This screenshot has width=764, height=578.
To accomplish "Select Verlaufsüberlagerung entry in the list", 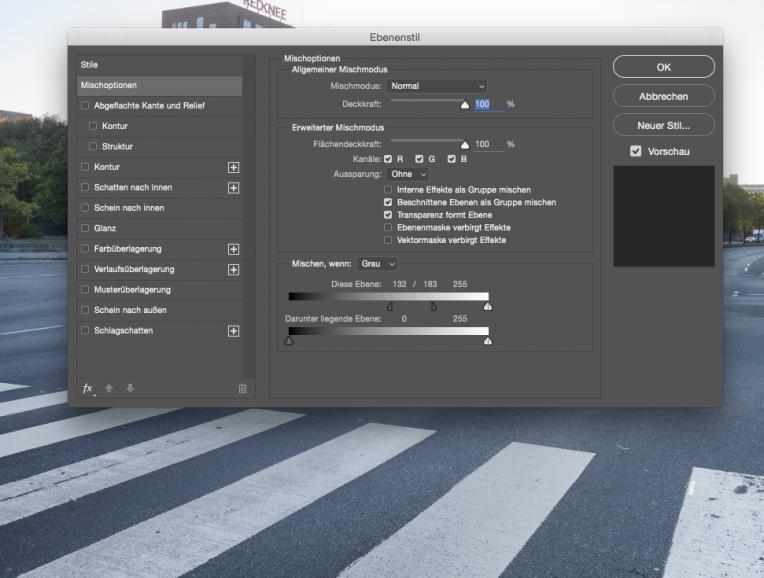I will [159, 270].
